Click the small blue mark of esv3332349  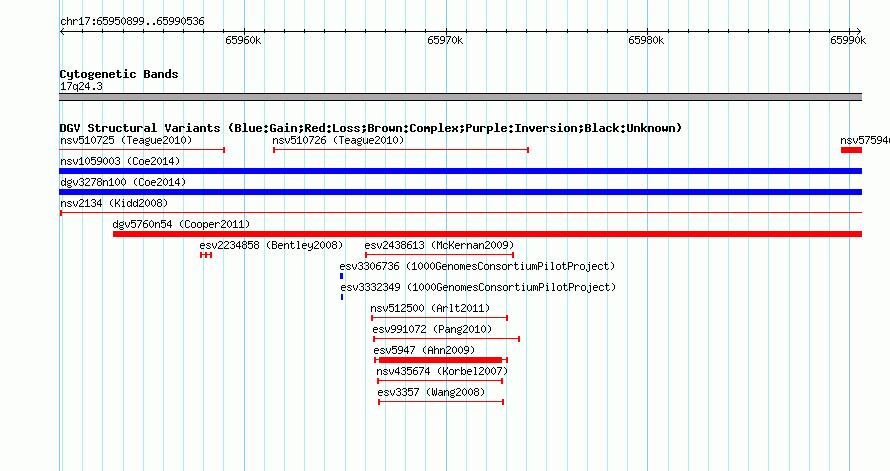click(x=342, y=297)
